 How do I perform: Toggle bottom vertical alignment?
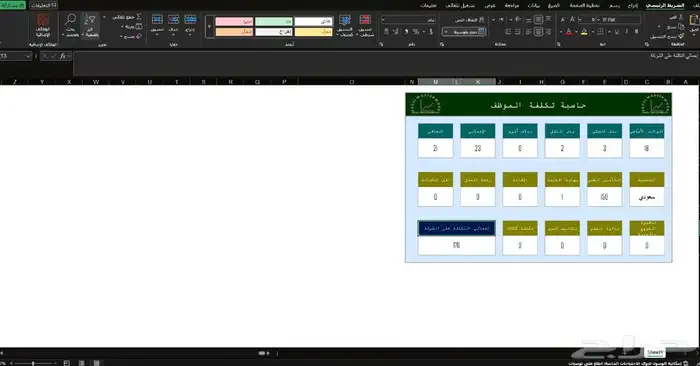[529, 20]
